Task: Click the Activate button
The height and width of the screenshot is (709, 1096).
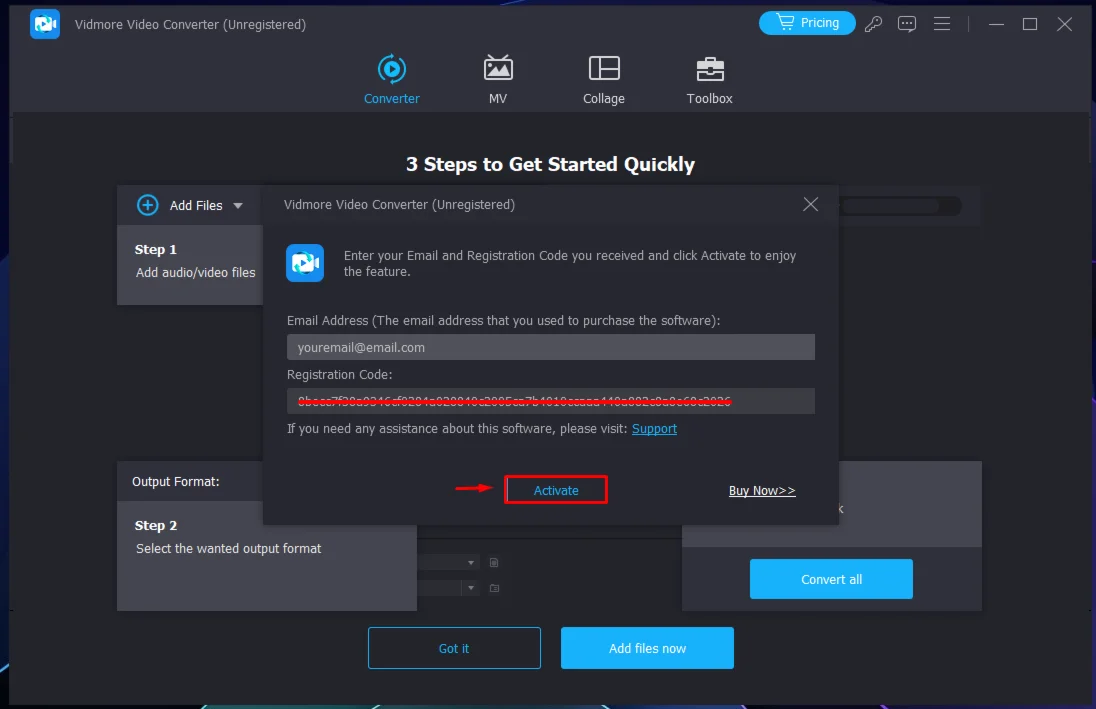Action: click(556, 490)
